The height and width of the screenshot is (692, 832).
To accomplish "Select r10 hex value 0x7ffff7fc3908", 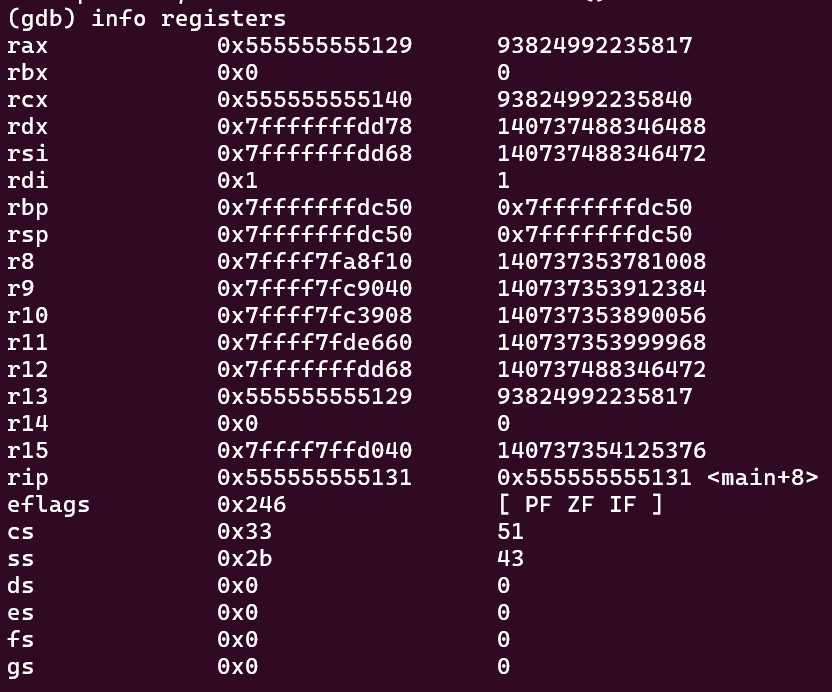I will [x=315, y=316].
